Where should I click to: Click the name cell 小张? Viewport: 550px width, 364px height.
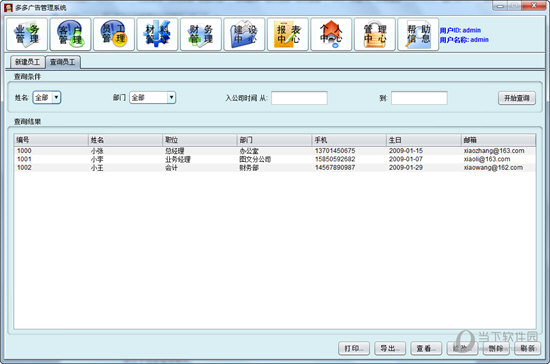point(97,151)
